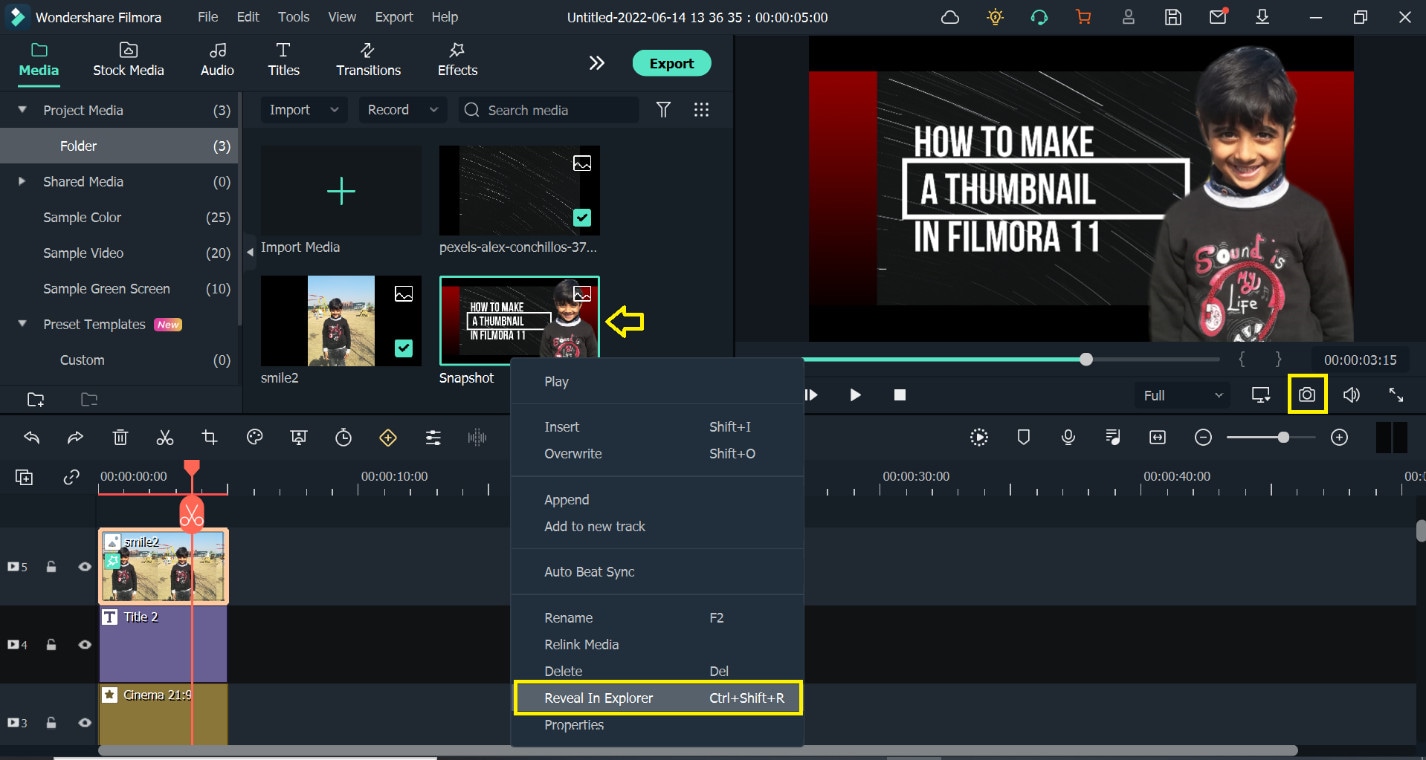Click the volume speaker icon in preview controls
The width and height of the screenshot is (1426, 760).
coord(1351,395)
